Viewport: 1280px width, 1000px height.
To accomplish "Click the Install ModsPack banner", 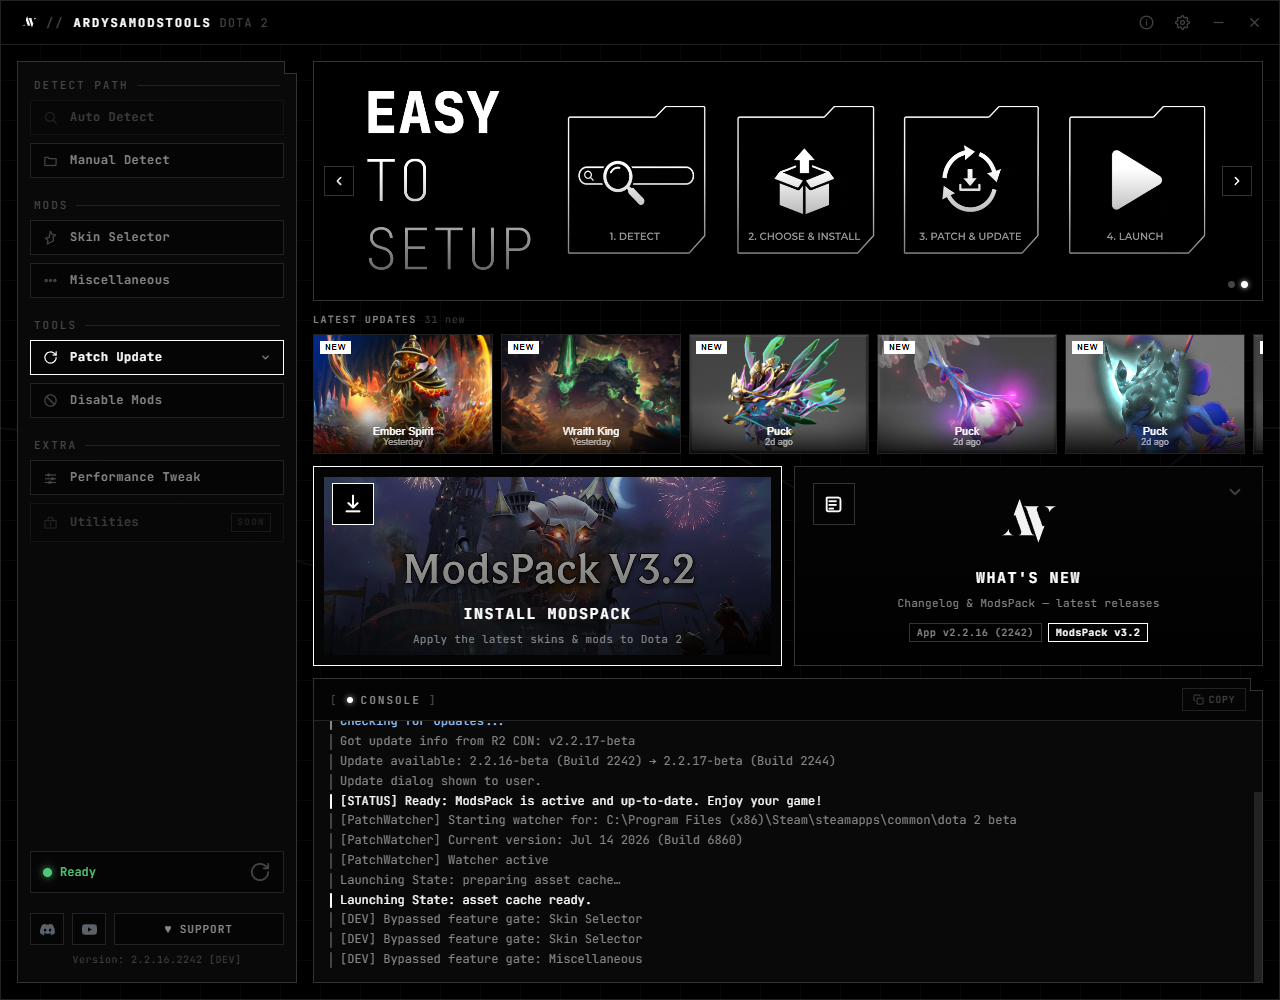I will 547,566.
